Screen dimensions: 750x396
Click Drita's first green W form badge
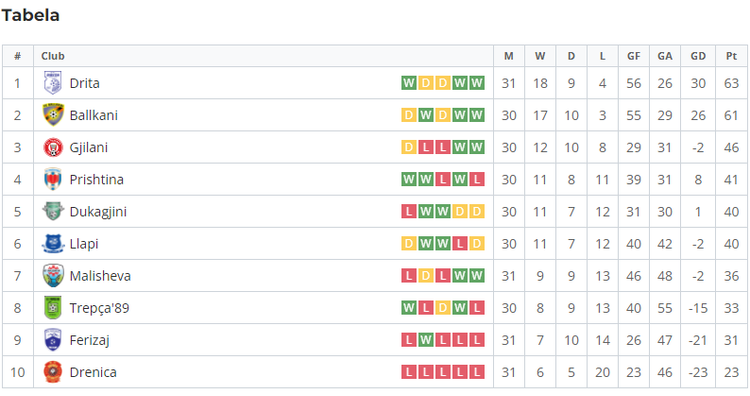408,83
